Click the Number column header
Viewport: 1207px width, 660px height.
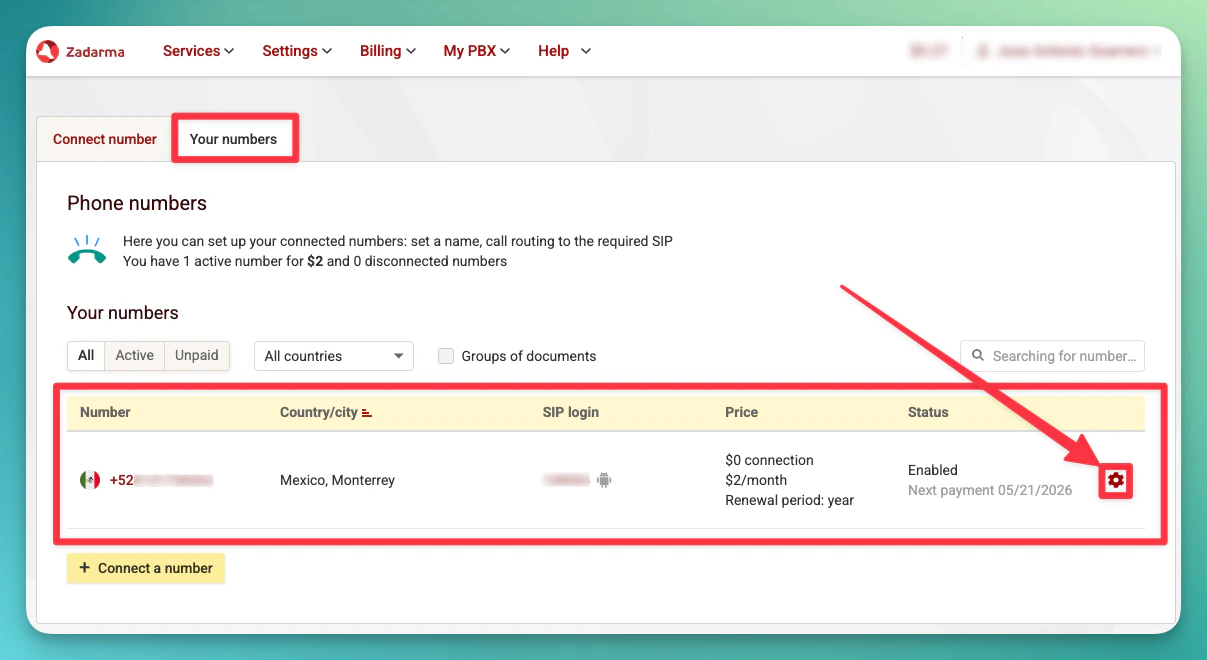pos(105,412)
